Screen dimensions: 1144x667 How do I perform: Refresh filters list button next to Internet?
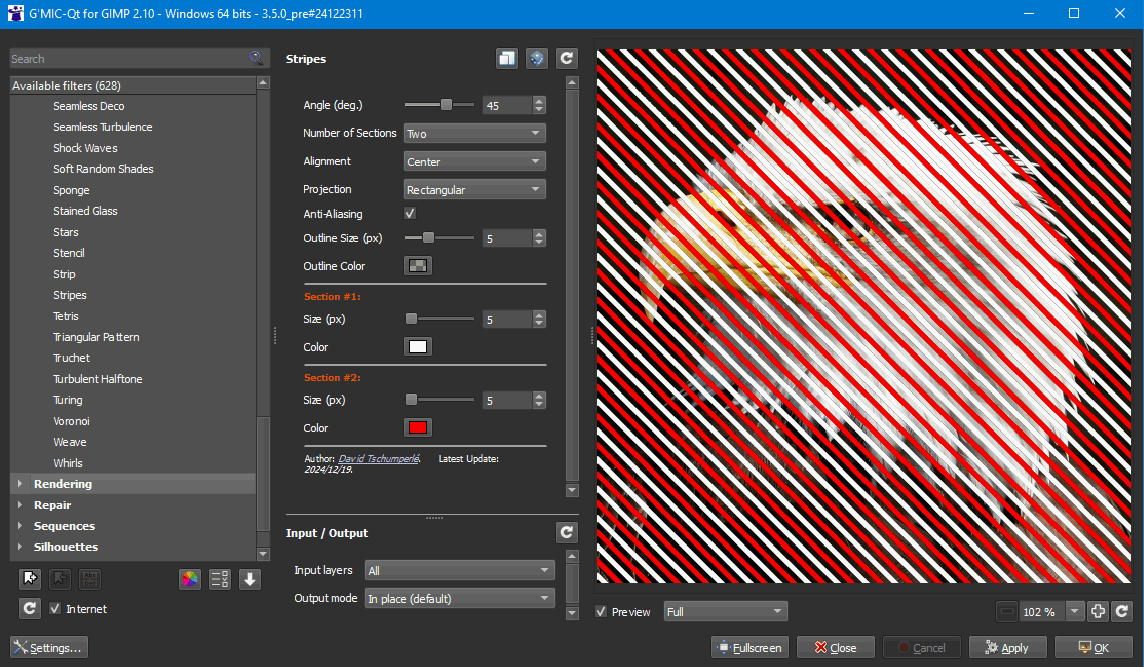[x=30, y=609]
